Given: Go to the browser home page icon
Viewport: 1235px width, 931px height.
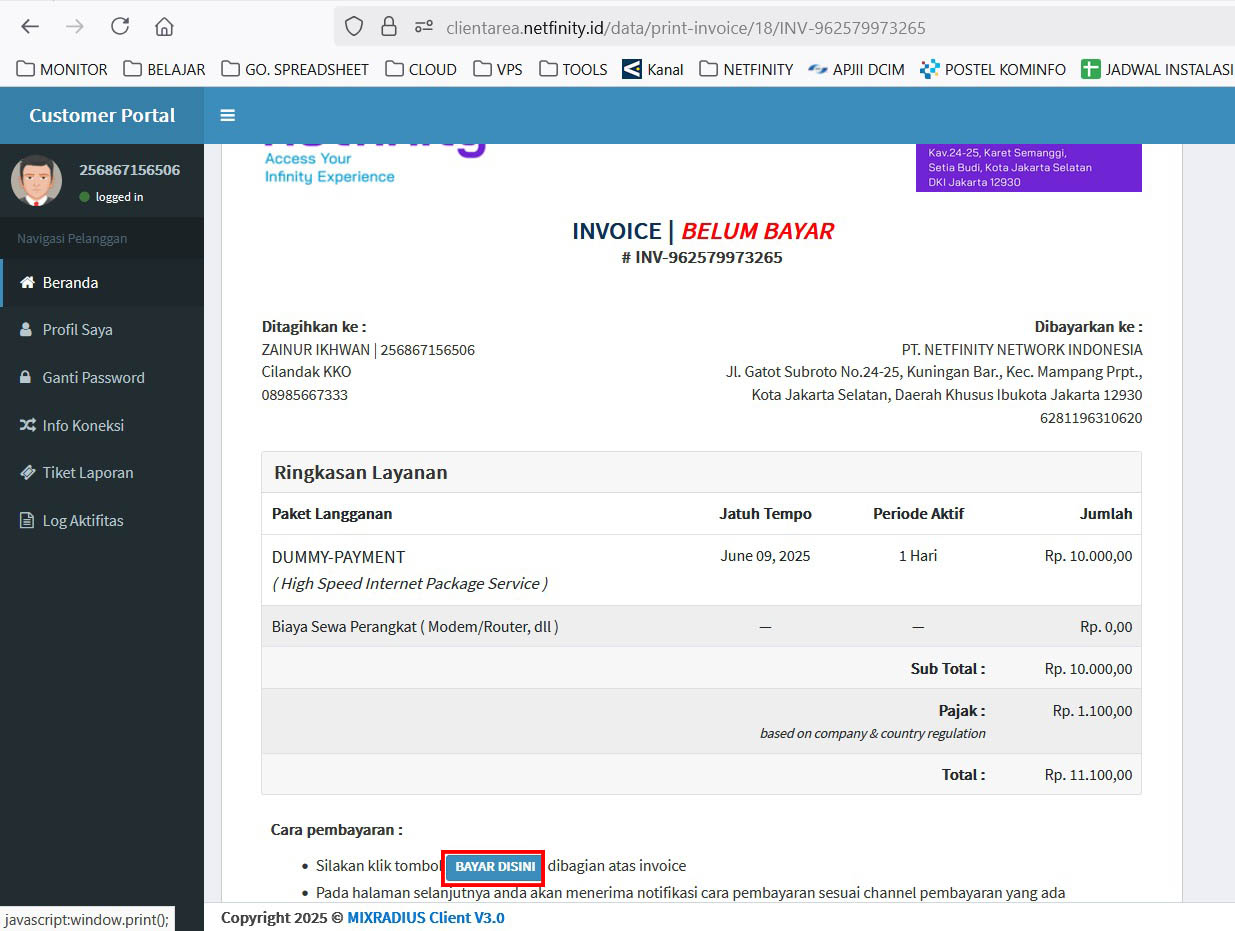Looking at the screenshot, I should 164,27.
